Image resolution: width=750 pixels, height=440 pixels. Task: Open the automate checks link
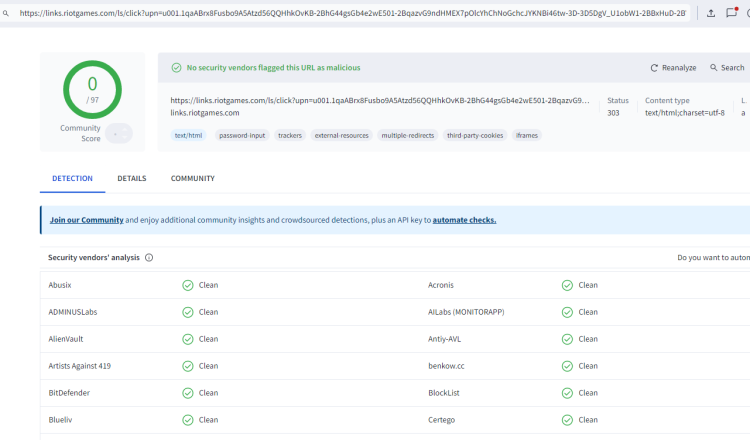point(464,220)
